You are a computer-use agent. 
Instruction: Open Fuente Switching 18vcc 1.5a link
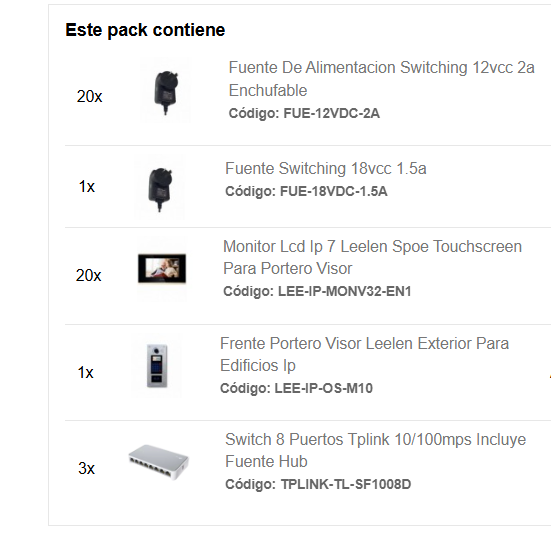coord(326,168)
